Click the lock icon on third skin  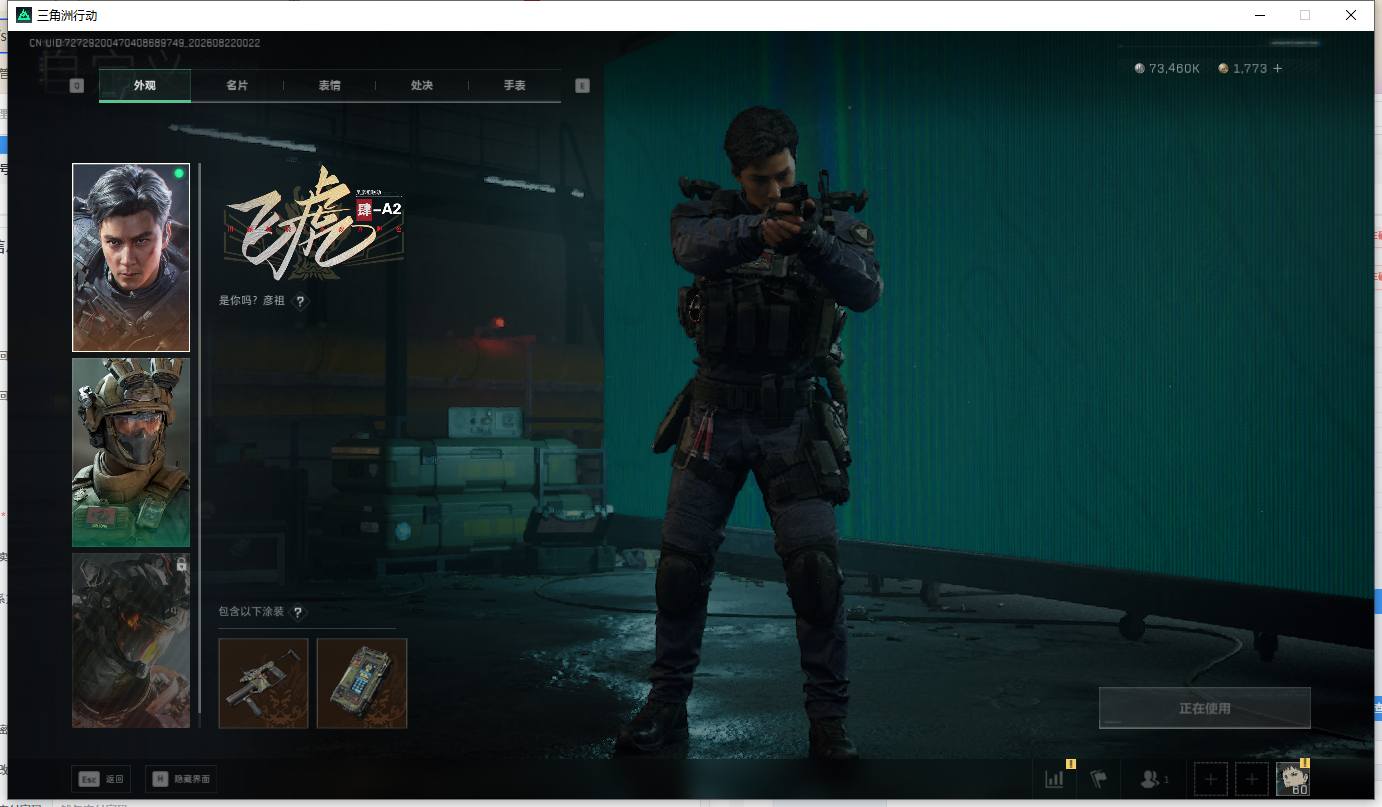point(181,565)
